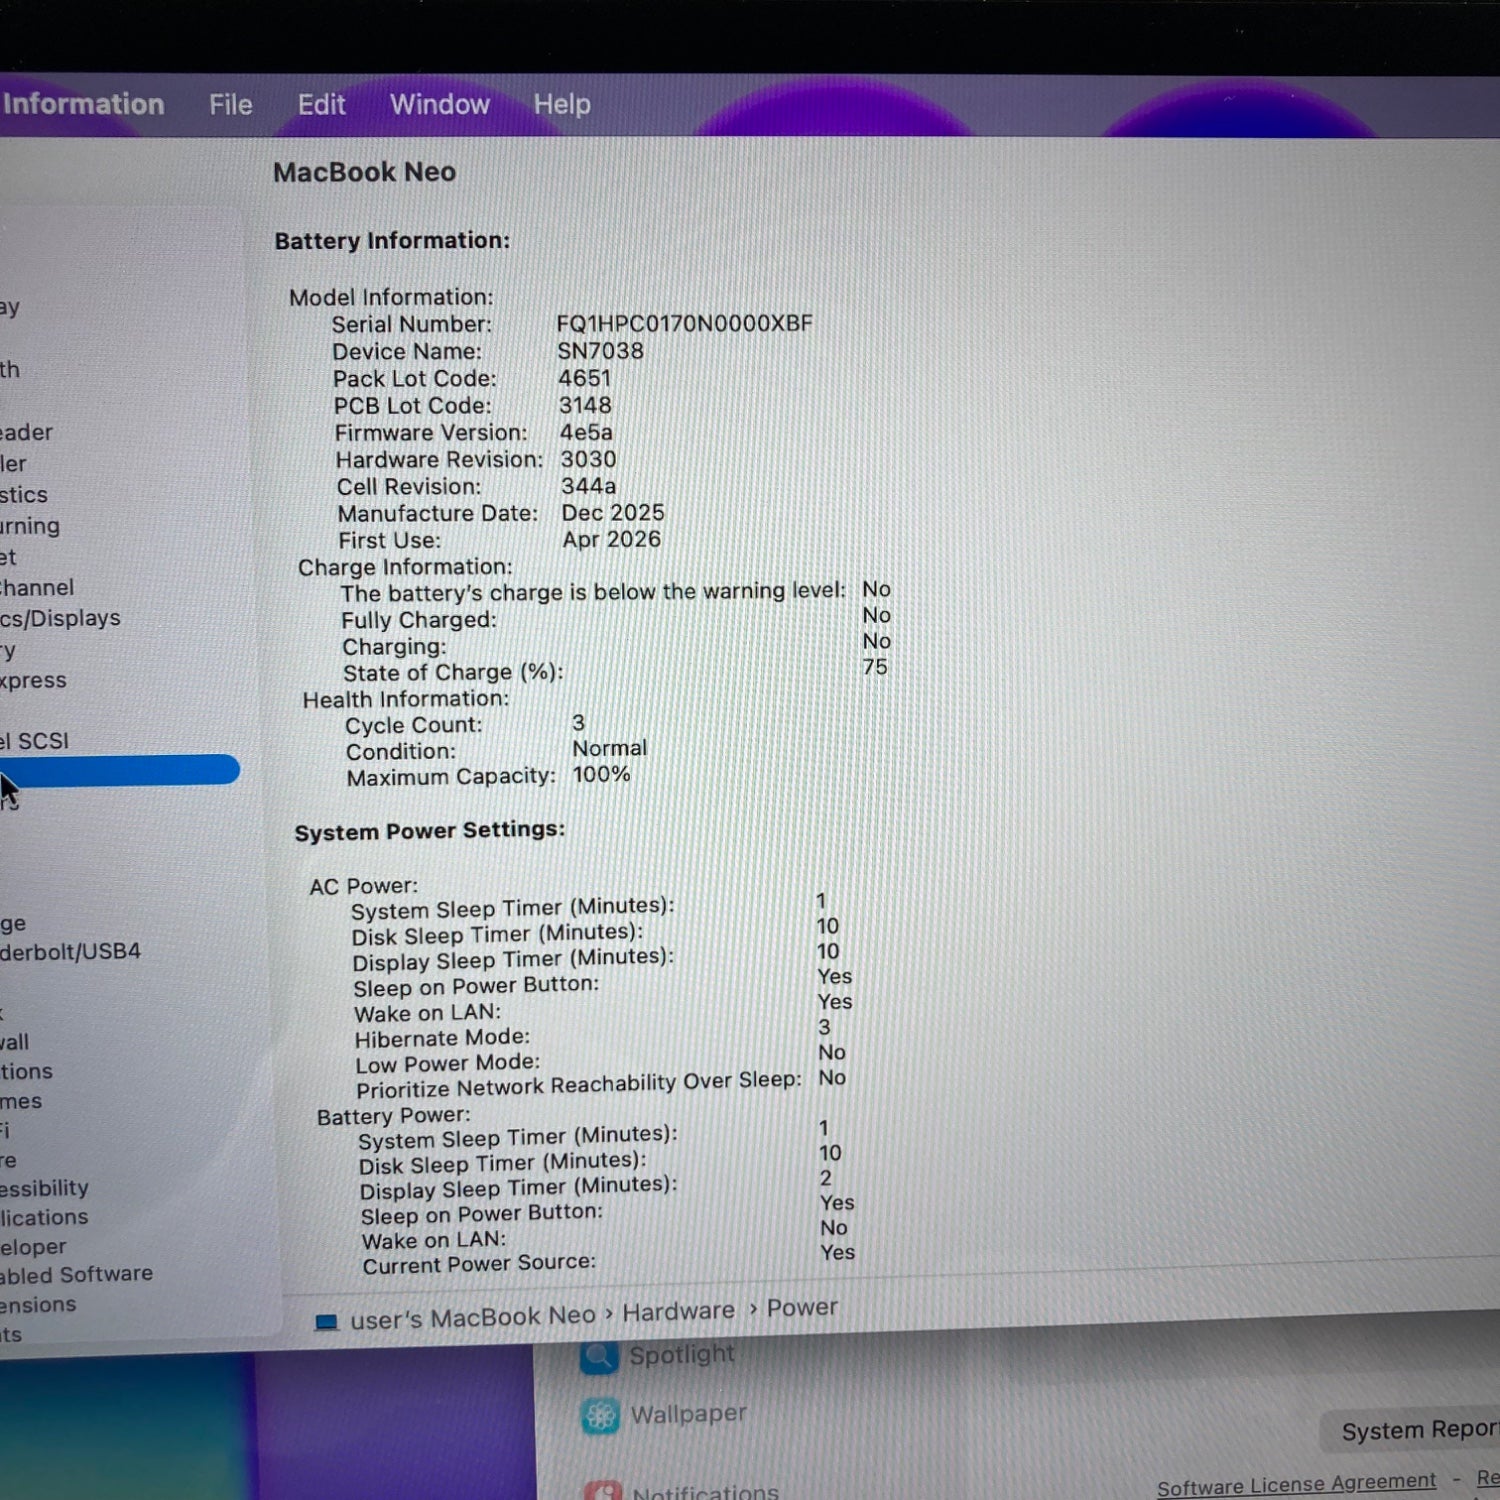Screen dimensions: 1500x1500
Task: Open the Window menu
Action: (440, 104)
